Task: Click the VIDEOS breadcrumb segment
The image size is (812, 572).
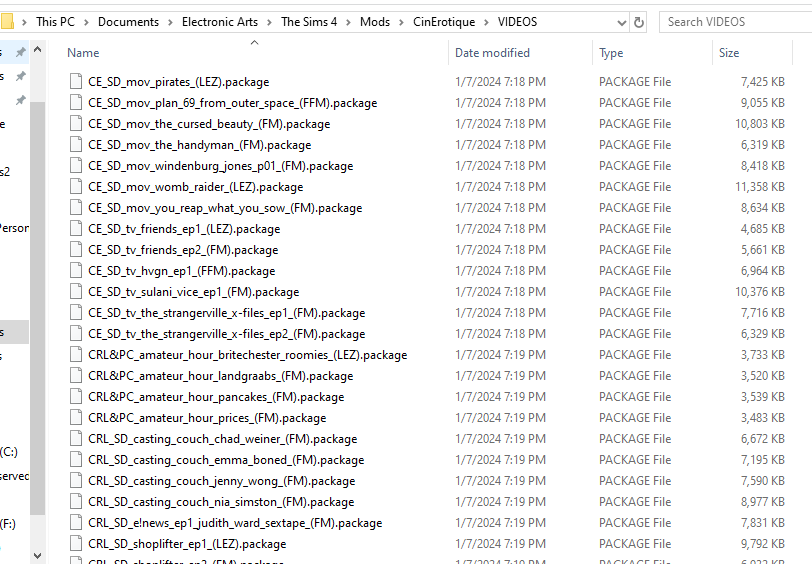Action: (517, 22)
